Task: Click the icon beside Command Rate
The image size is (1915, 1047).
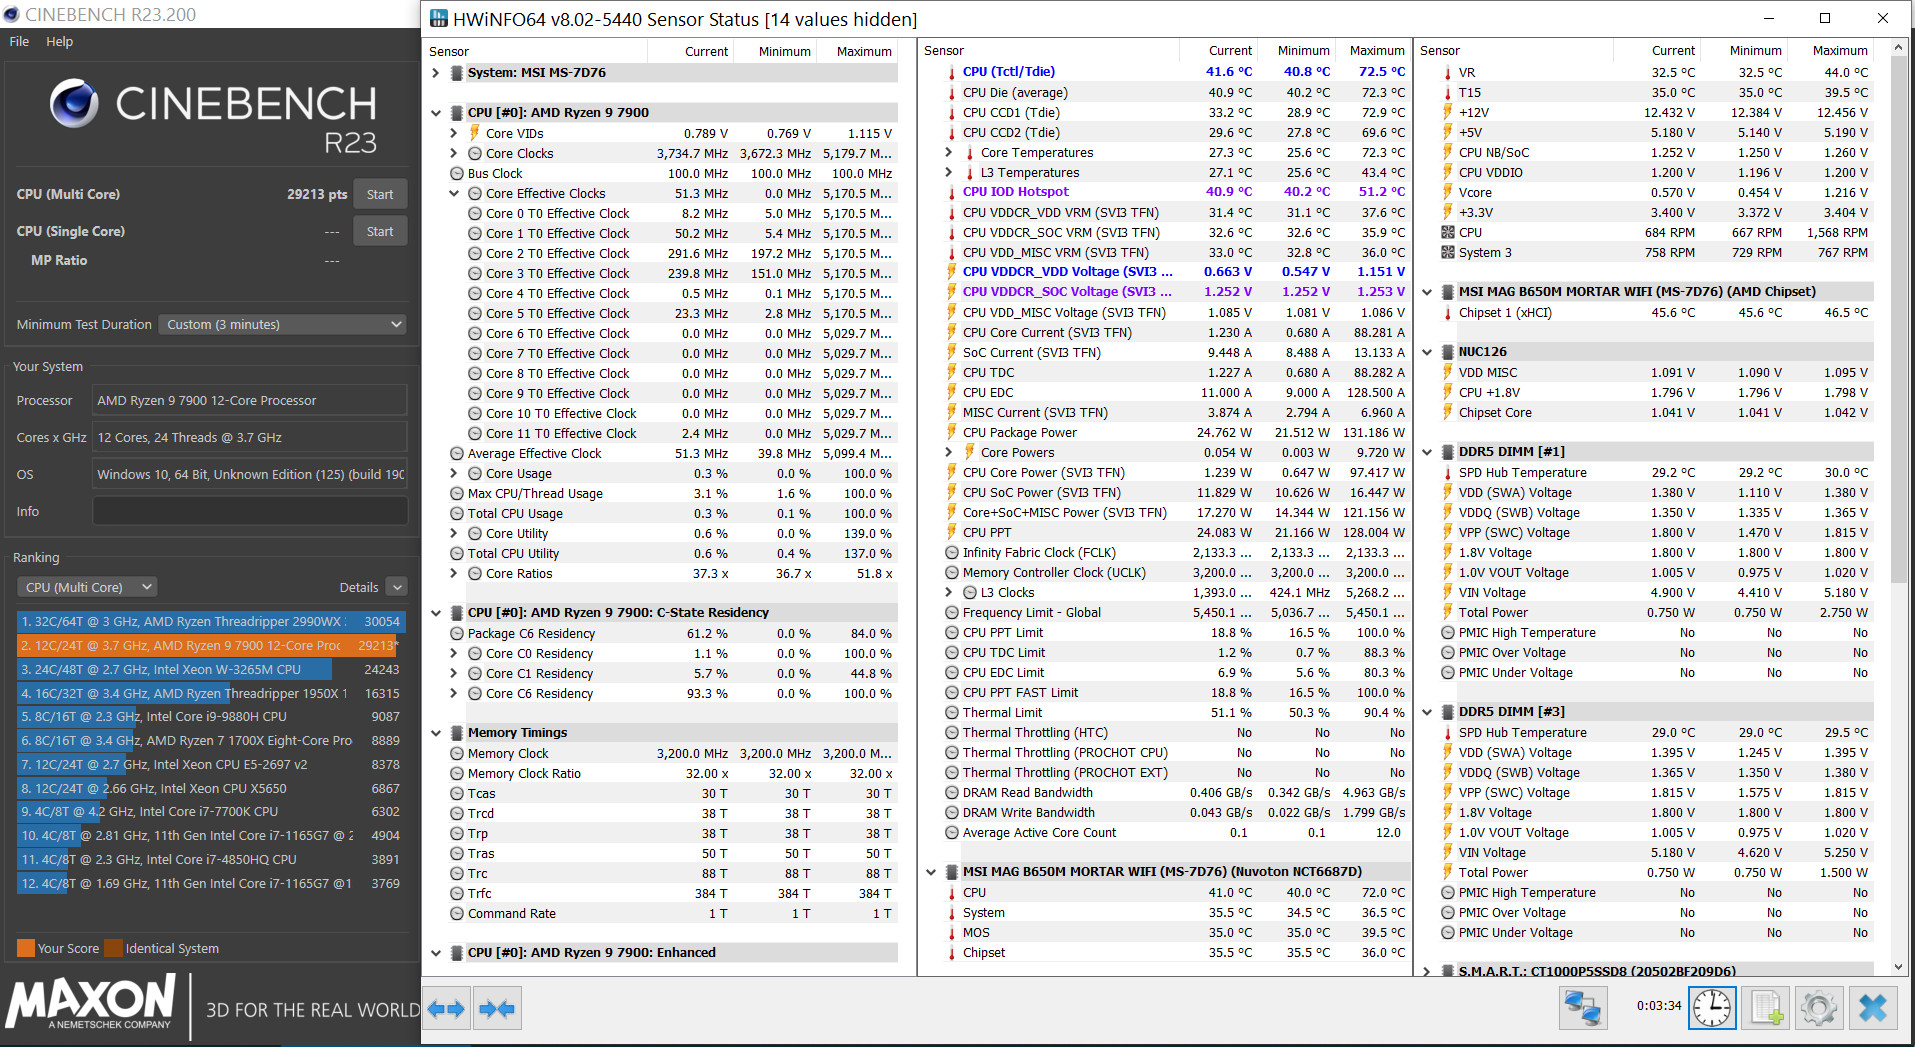Action: (x=457, y=913)
